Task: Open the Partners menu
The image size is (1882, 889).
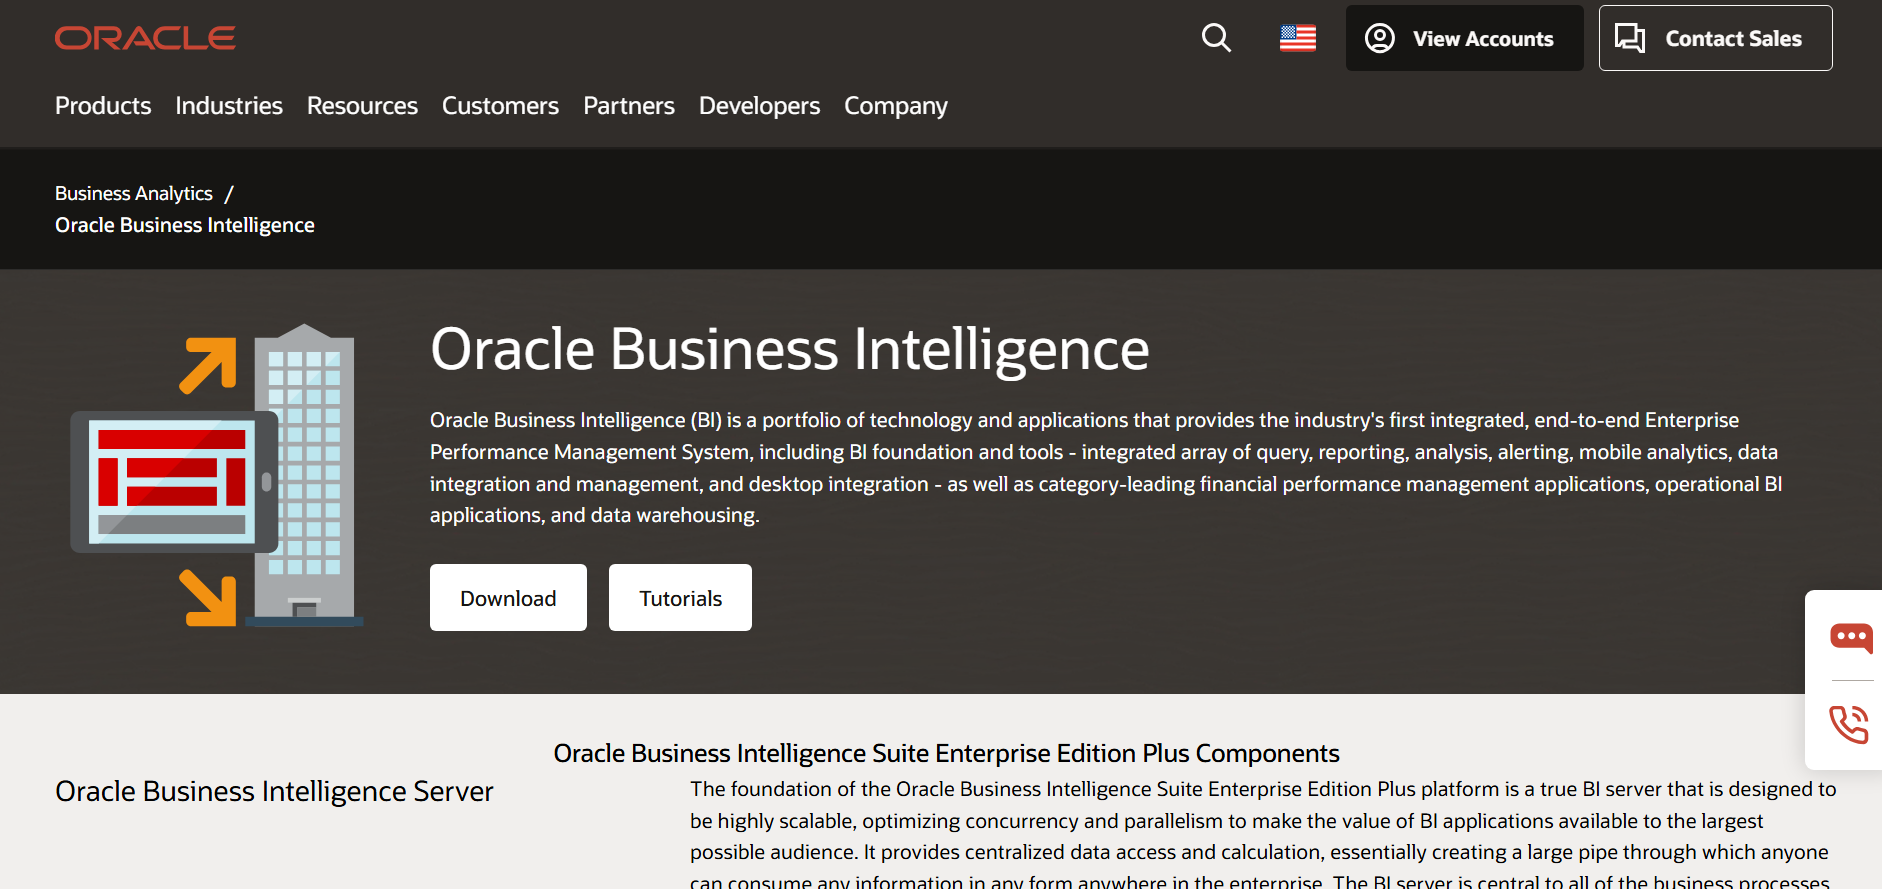Action: pos(629,105)
